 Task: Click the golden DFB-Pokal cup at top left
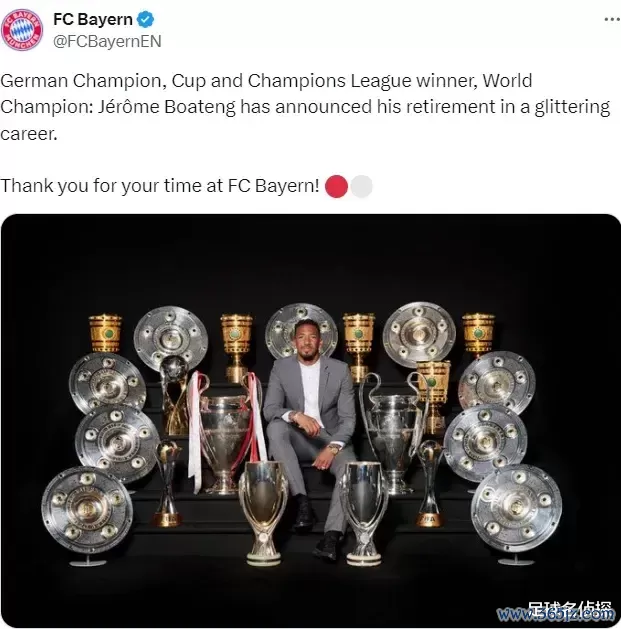pos(105,334)
